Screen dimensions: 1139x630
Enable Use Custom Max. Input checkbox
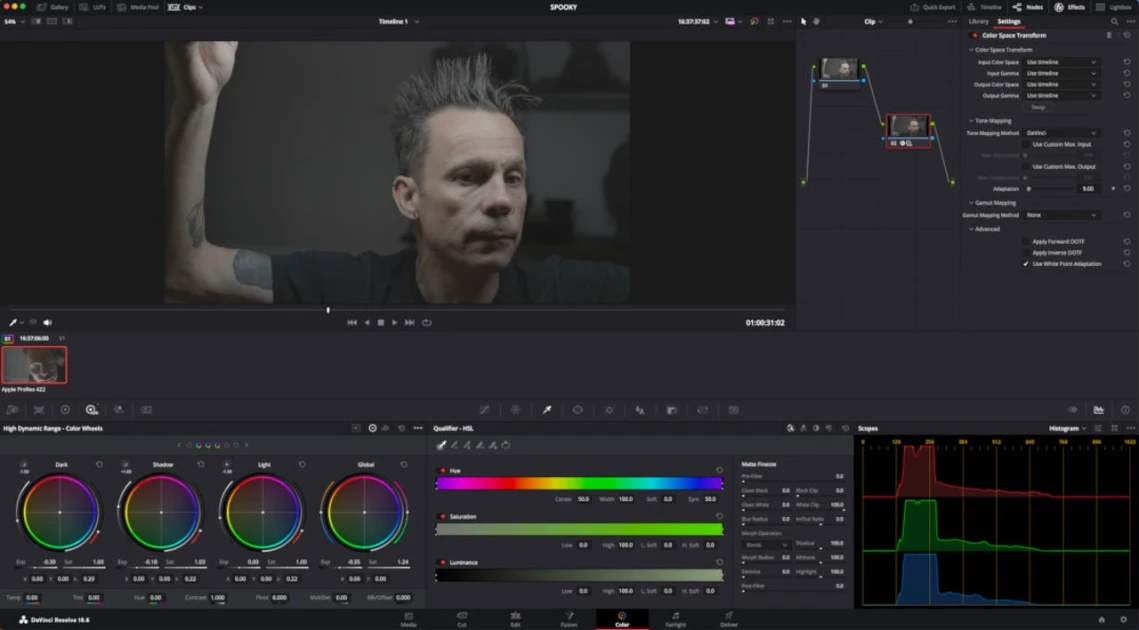1026,145
